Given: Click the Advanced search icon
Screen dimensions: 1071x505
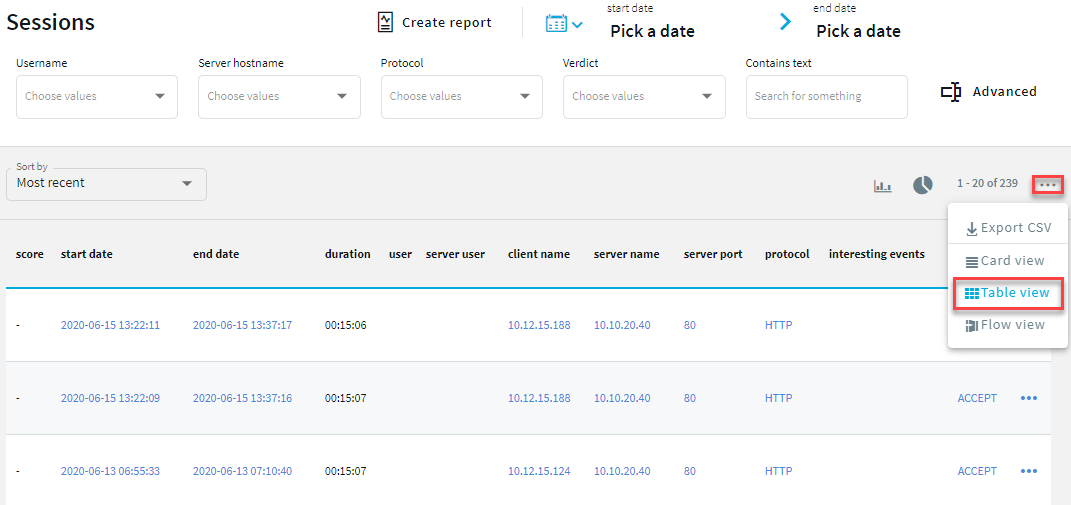Looking at the screenshot, I should coord(951,92).
